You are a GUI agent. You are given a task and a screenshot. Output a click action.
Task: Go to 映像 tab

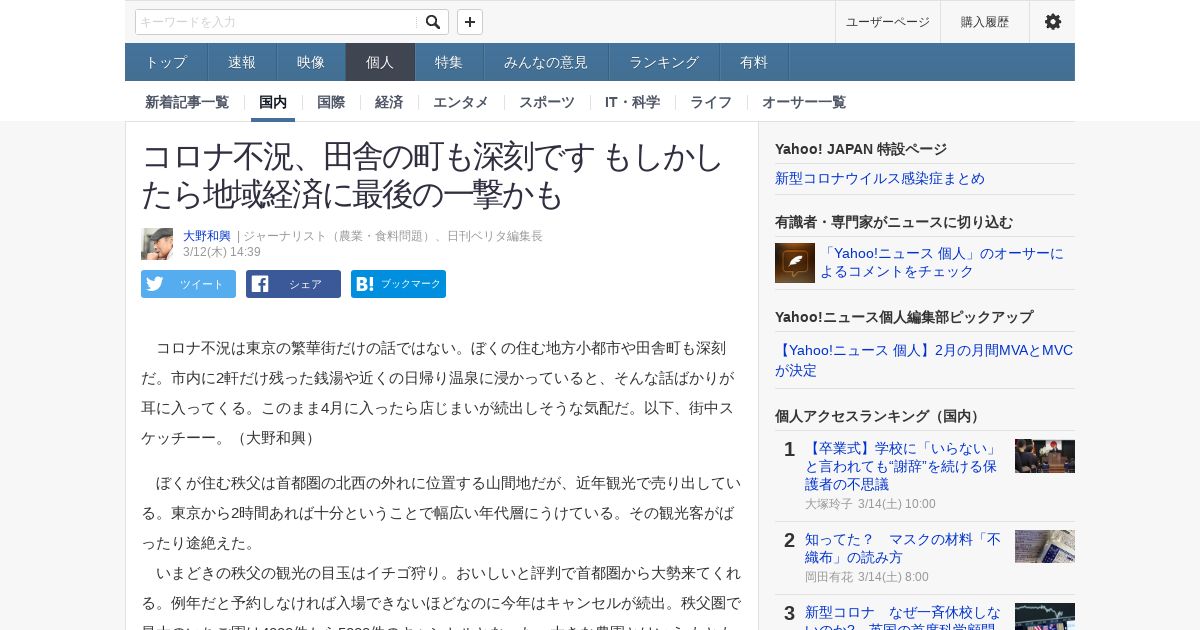point(311,62)
